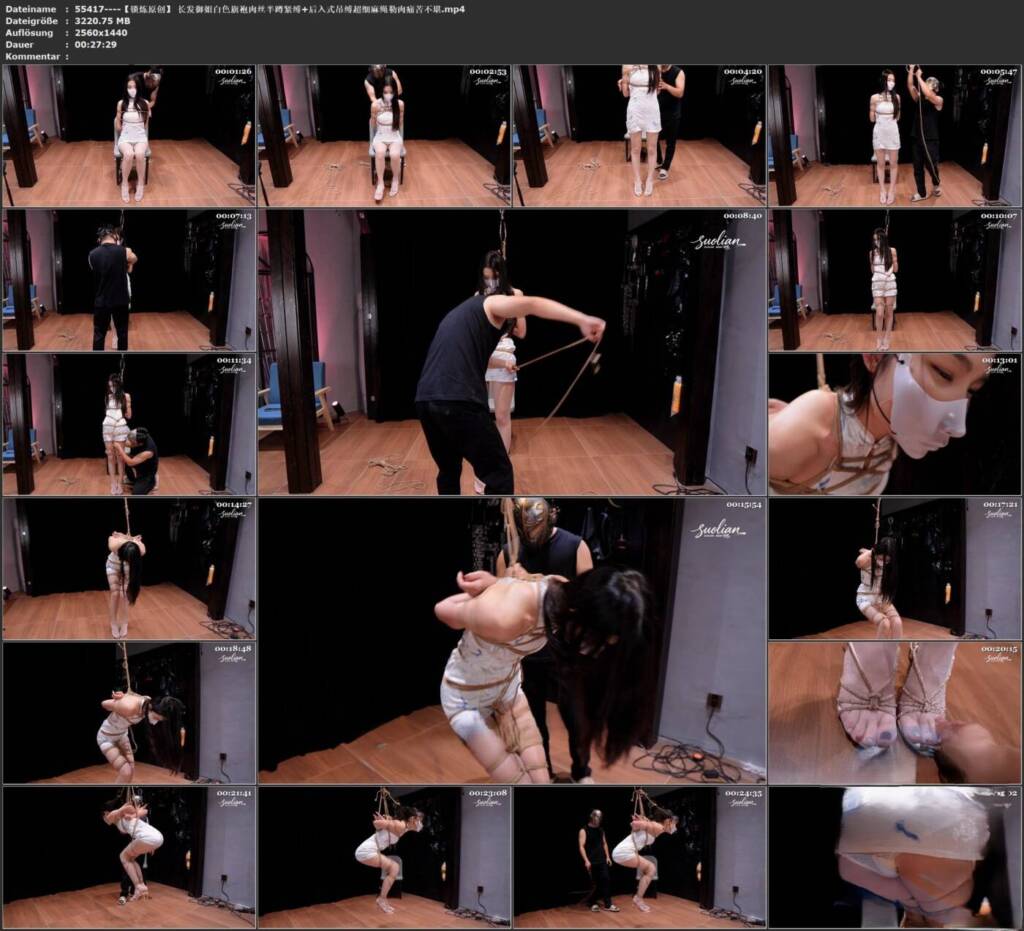1024x931 pixels.
Task: Open the thumbnail stamped 00:01:26
Action: click(x=129, y=135)
